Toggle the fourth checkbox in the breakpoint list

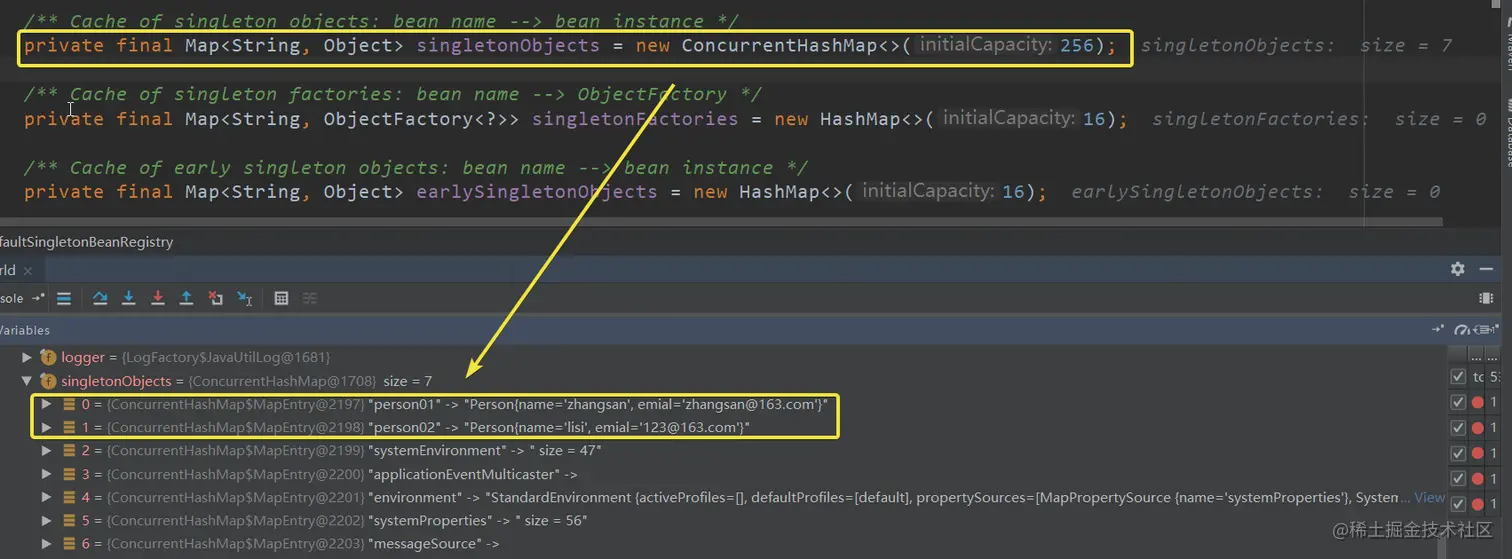[x=1458, y=453]
